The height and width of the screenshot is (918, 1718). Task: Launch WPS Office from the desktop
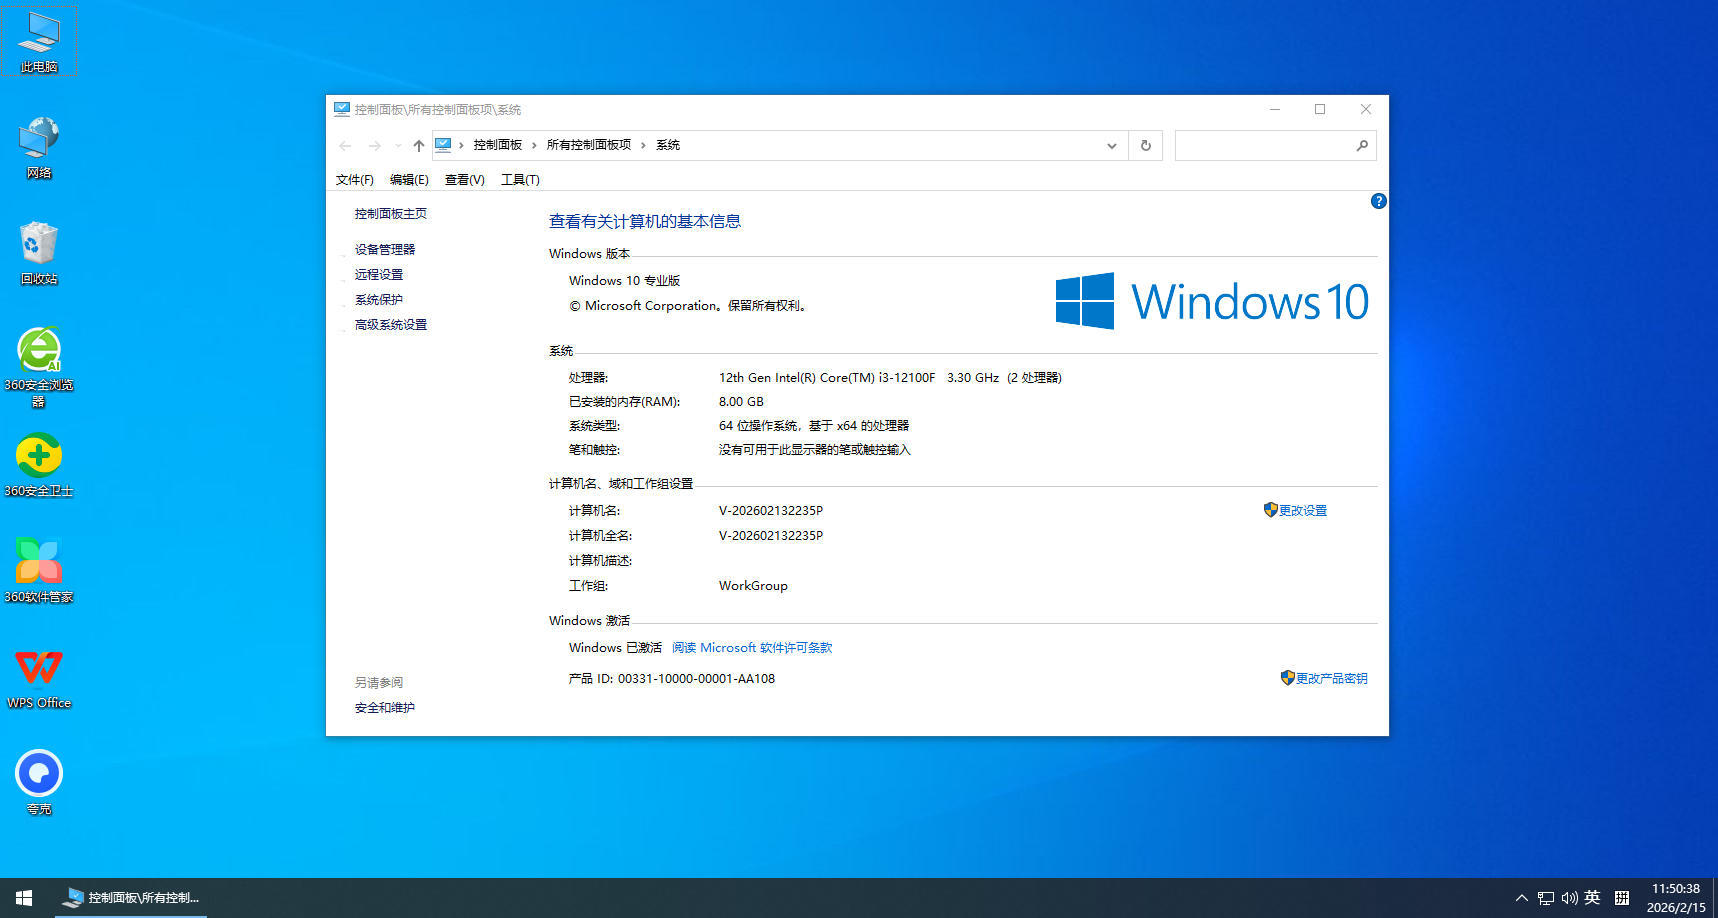point(38,670)
